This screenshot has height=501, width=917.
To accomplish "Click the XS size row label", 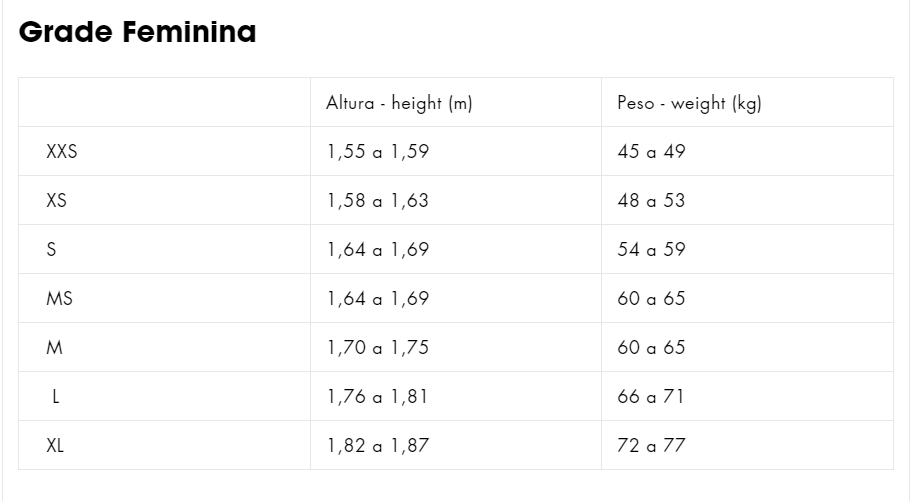I will click(x=57, y=201).
